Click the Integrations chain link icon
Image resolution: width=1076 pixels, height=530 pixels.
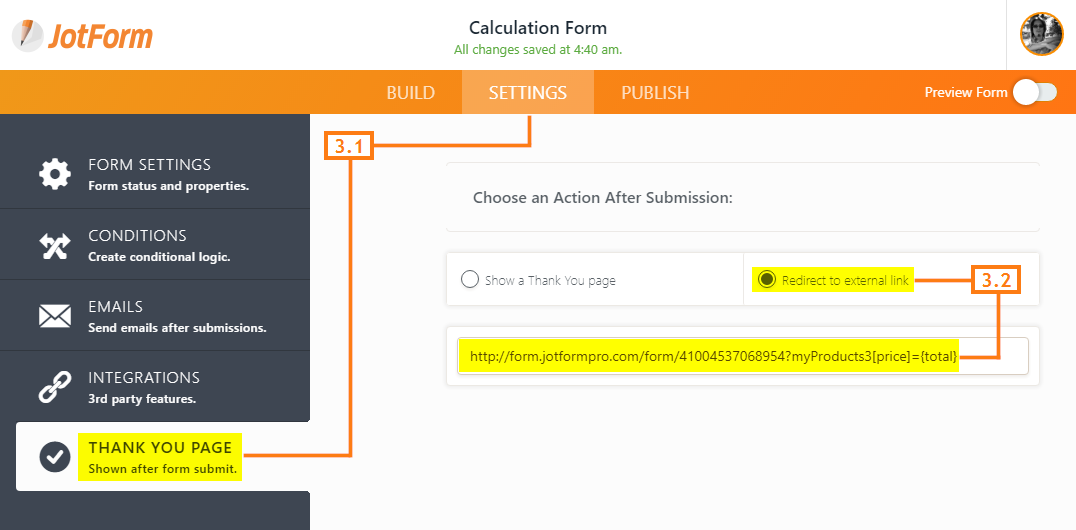tap(55, 387)
